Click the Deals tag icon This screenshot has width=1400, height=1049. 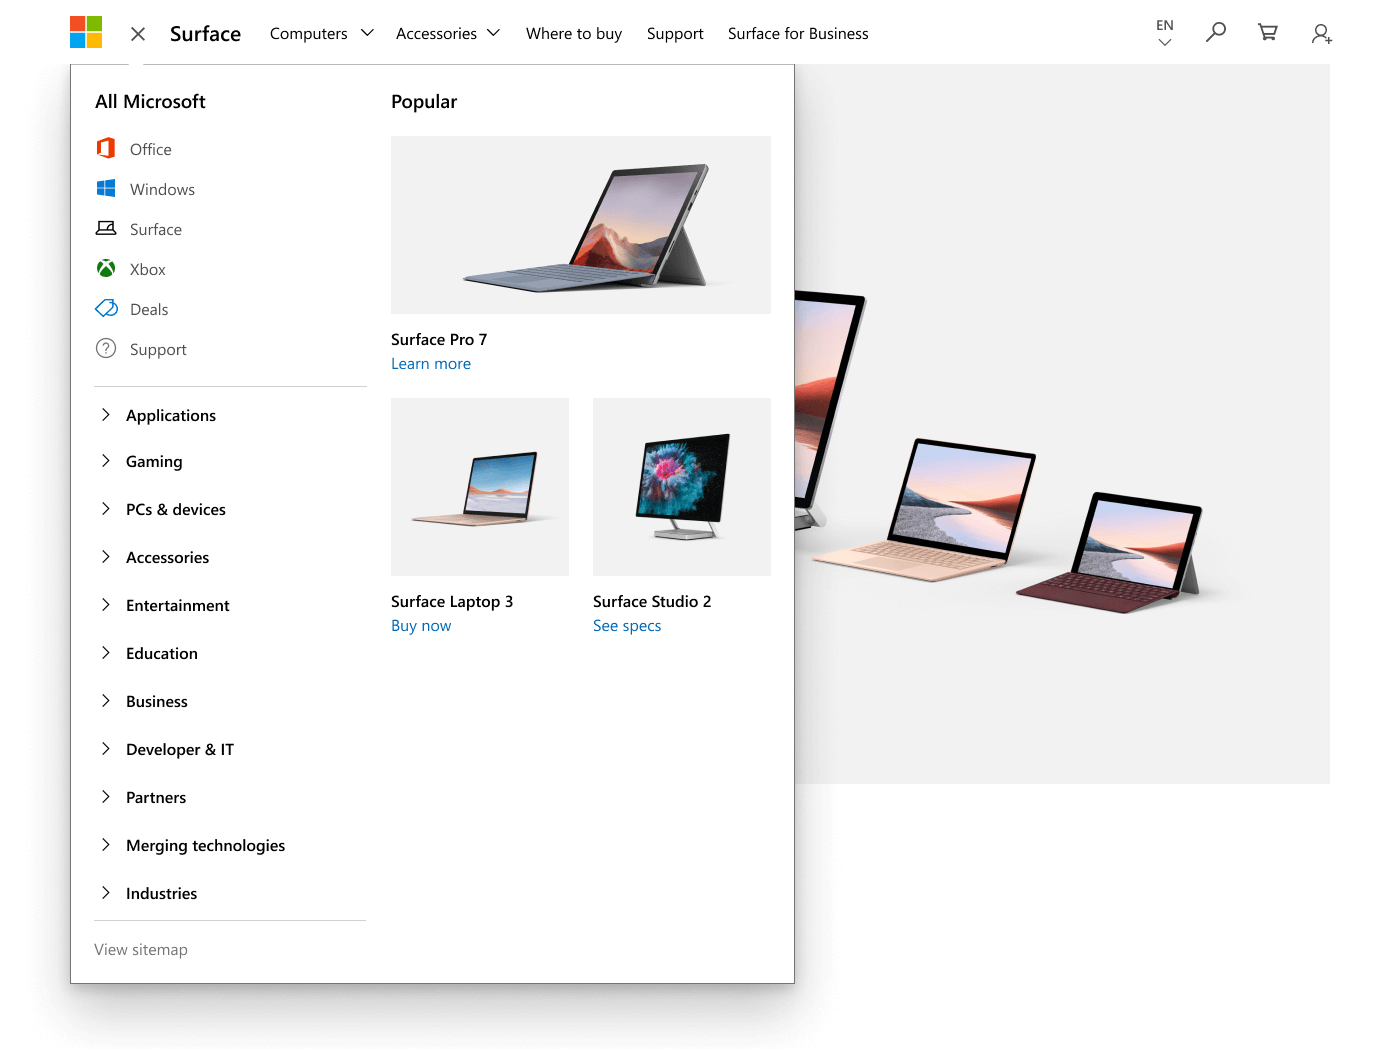coord(106,308)
